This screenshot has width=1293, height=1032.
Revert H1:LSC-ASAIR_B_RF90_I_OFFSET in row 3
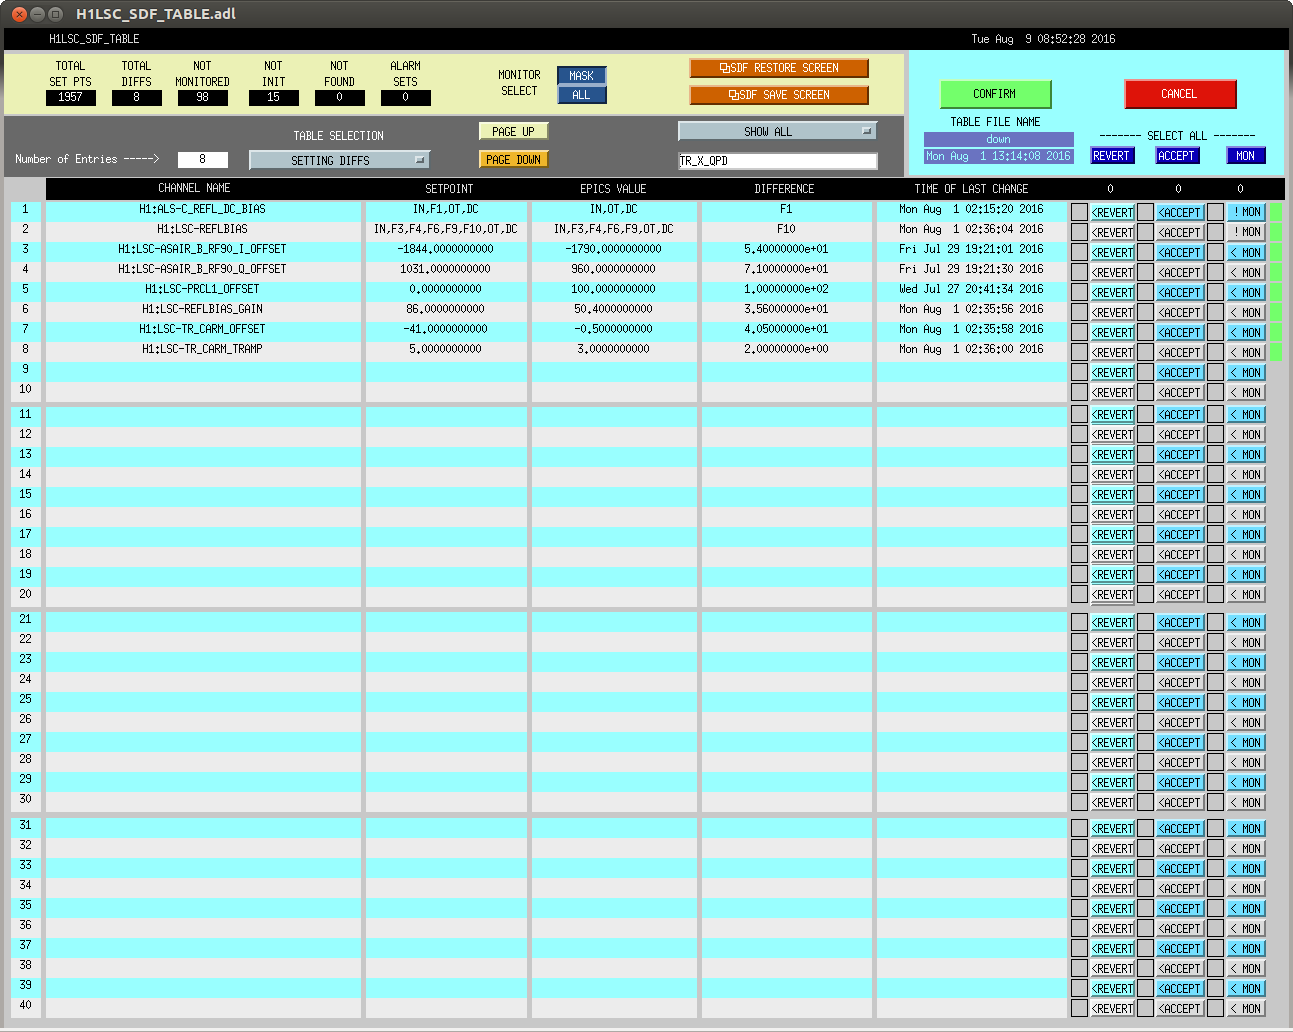[x=1112, y=253]
